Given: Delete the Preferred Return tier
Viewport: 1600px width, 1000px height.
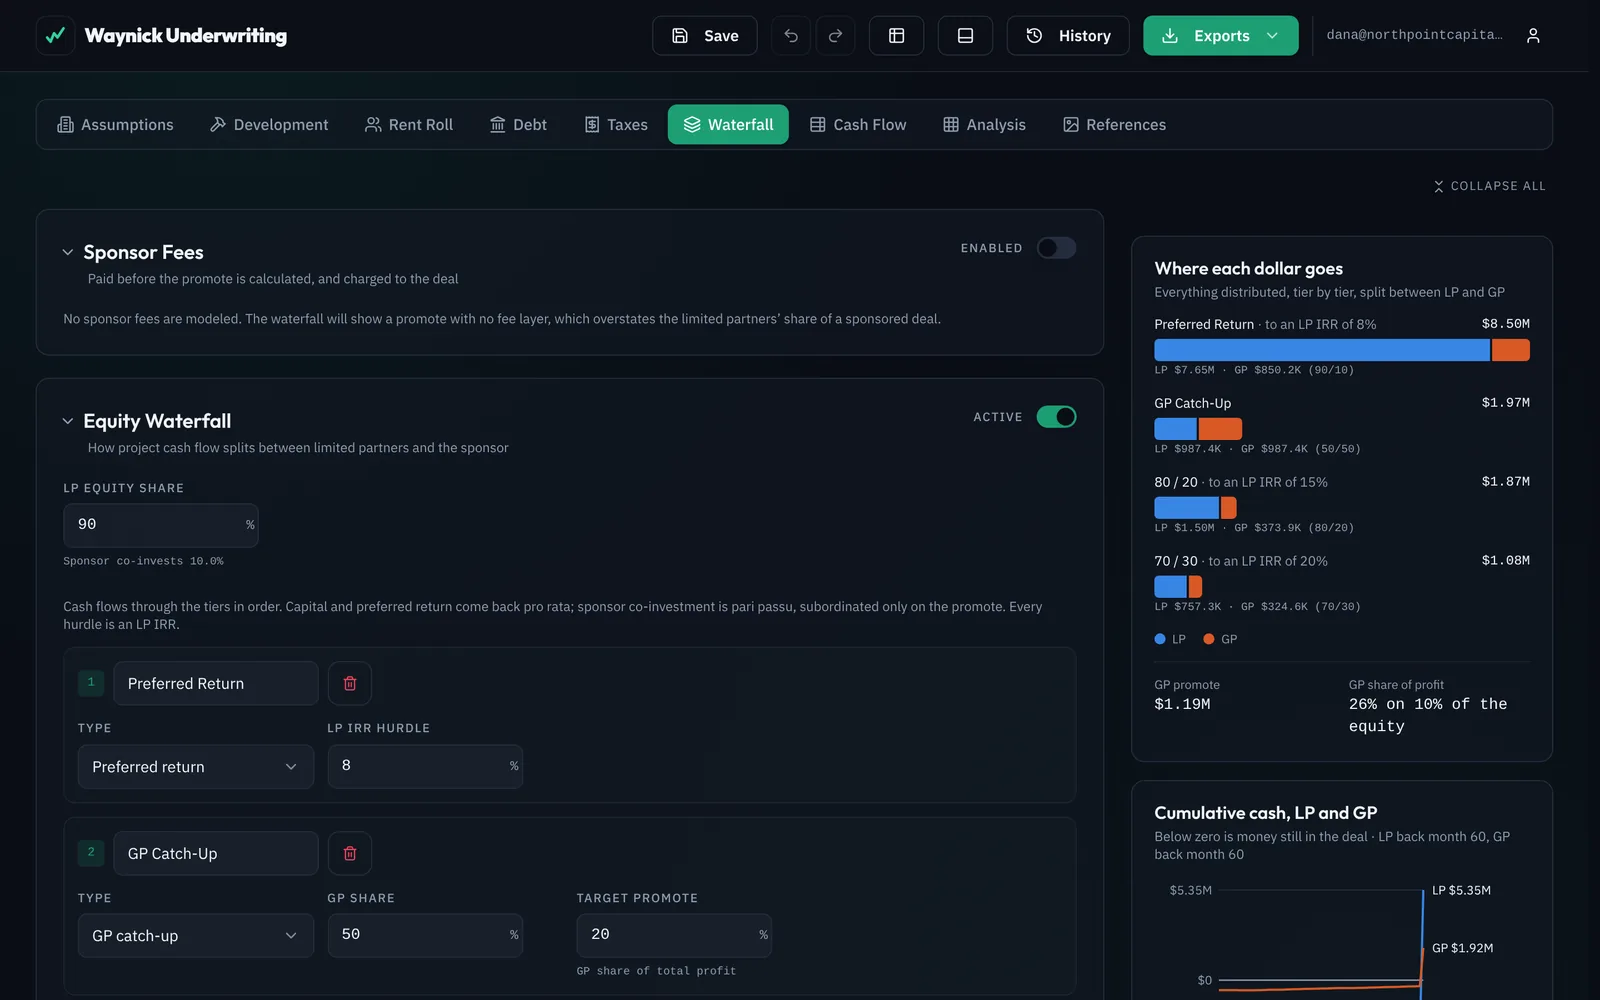Looking at the screenshot, I should [350, 684].
